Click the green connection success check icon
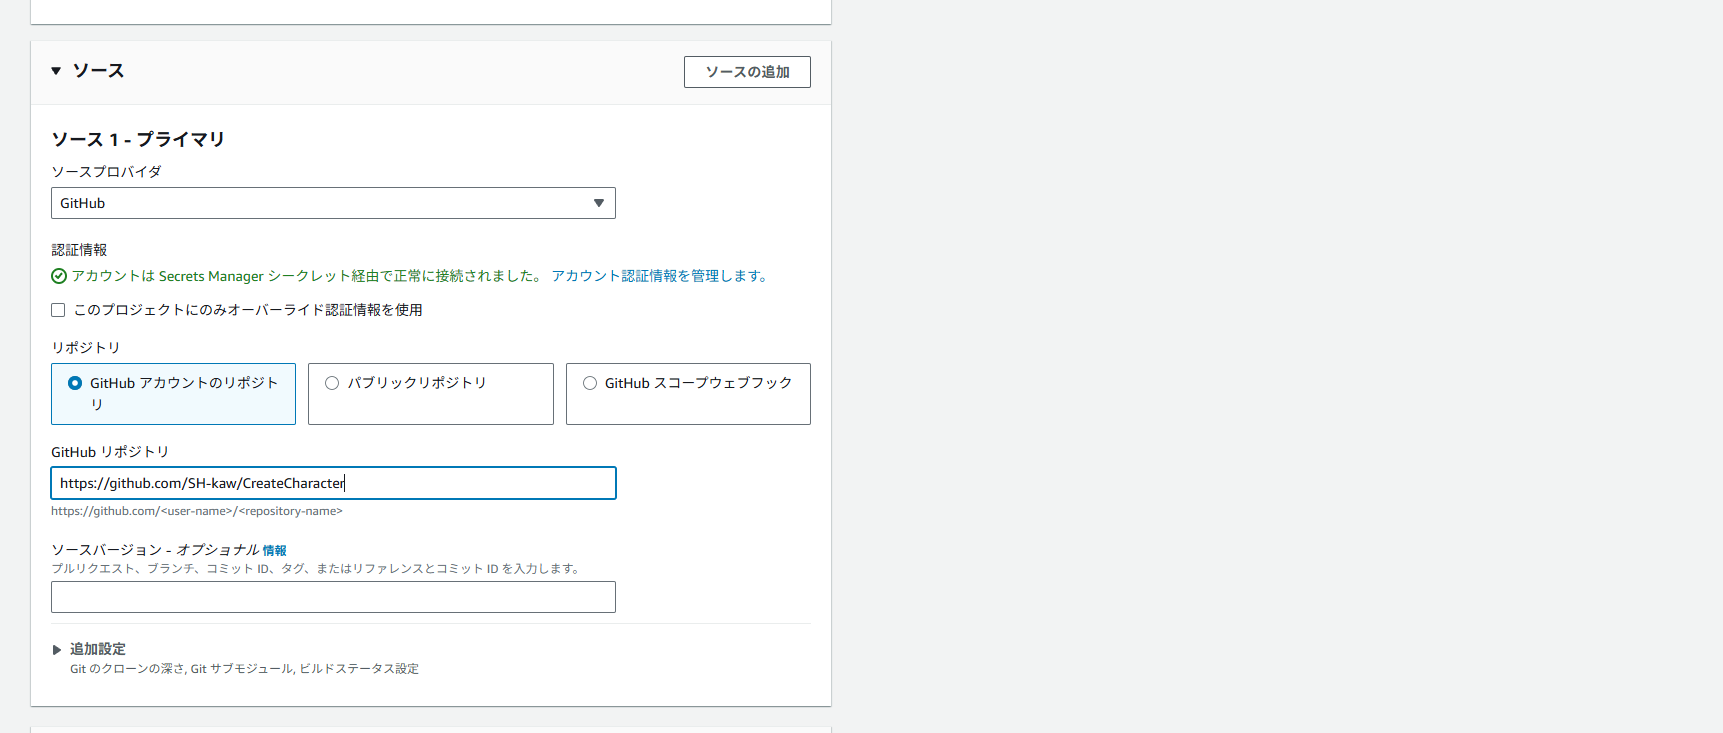The image size is (1723, 733). (59, 276)
